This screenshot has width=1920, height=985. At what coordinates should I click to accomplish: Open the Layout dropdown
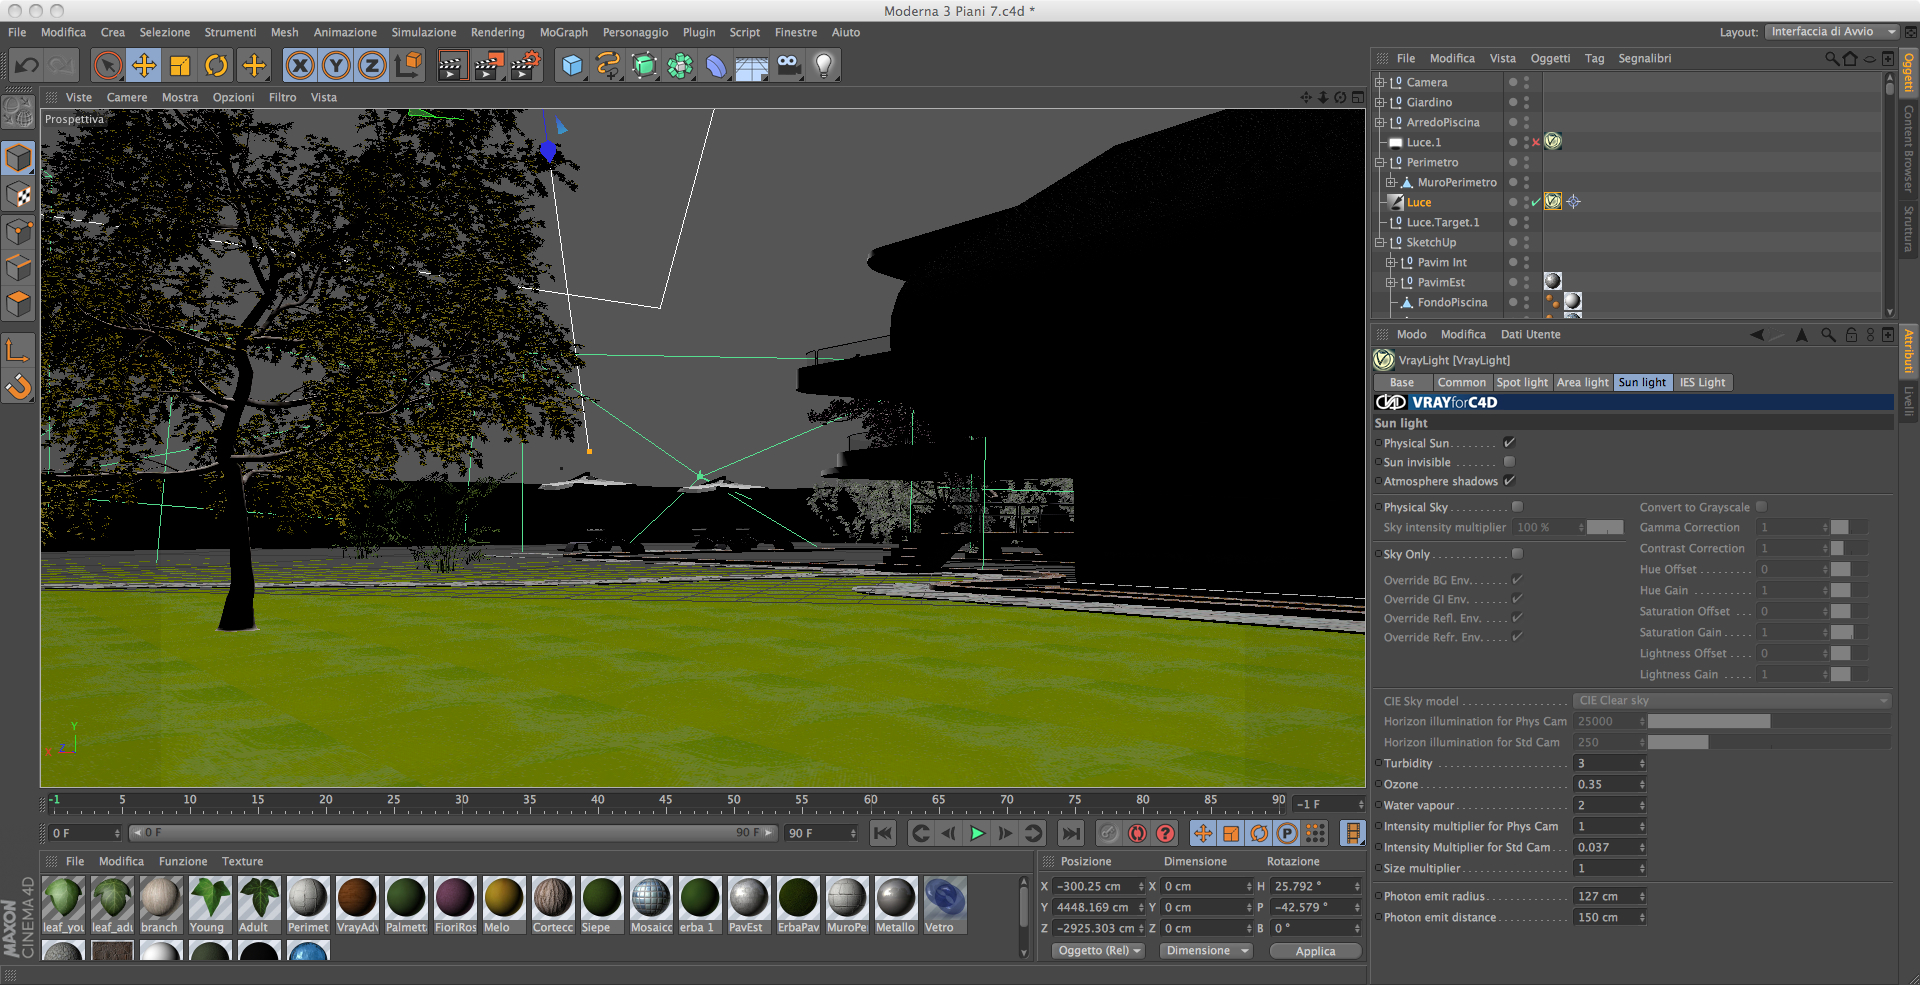pos(1832,32)
